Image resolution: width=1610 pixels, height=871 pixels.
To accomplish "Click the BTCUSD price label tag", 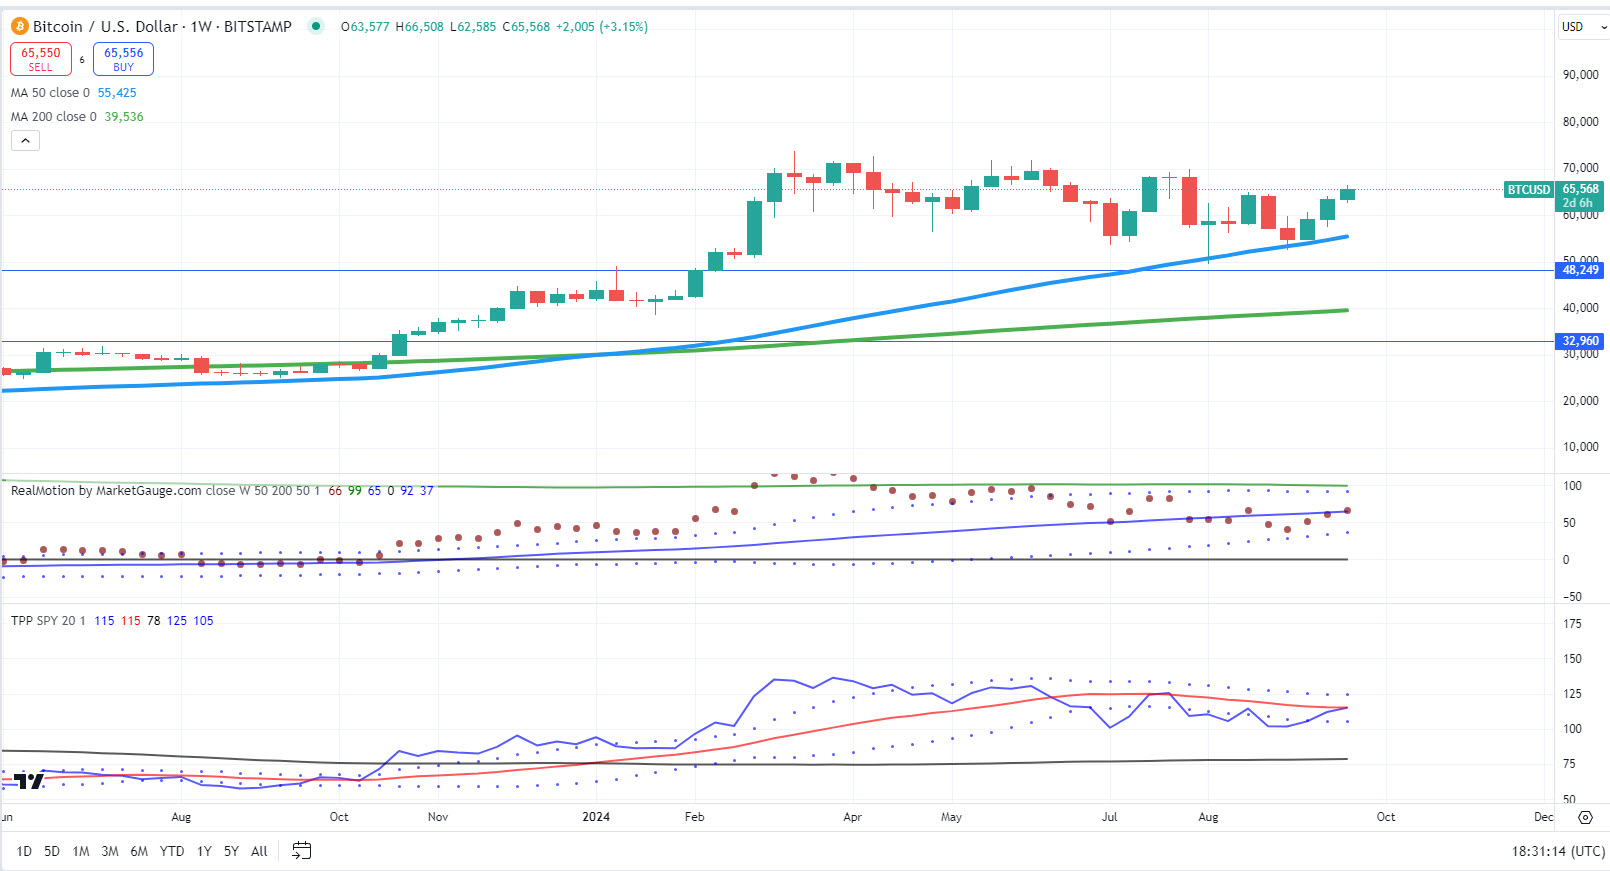I will (1529, 189).
